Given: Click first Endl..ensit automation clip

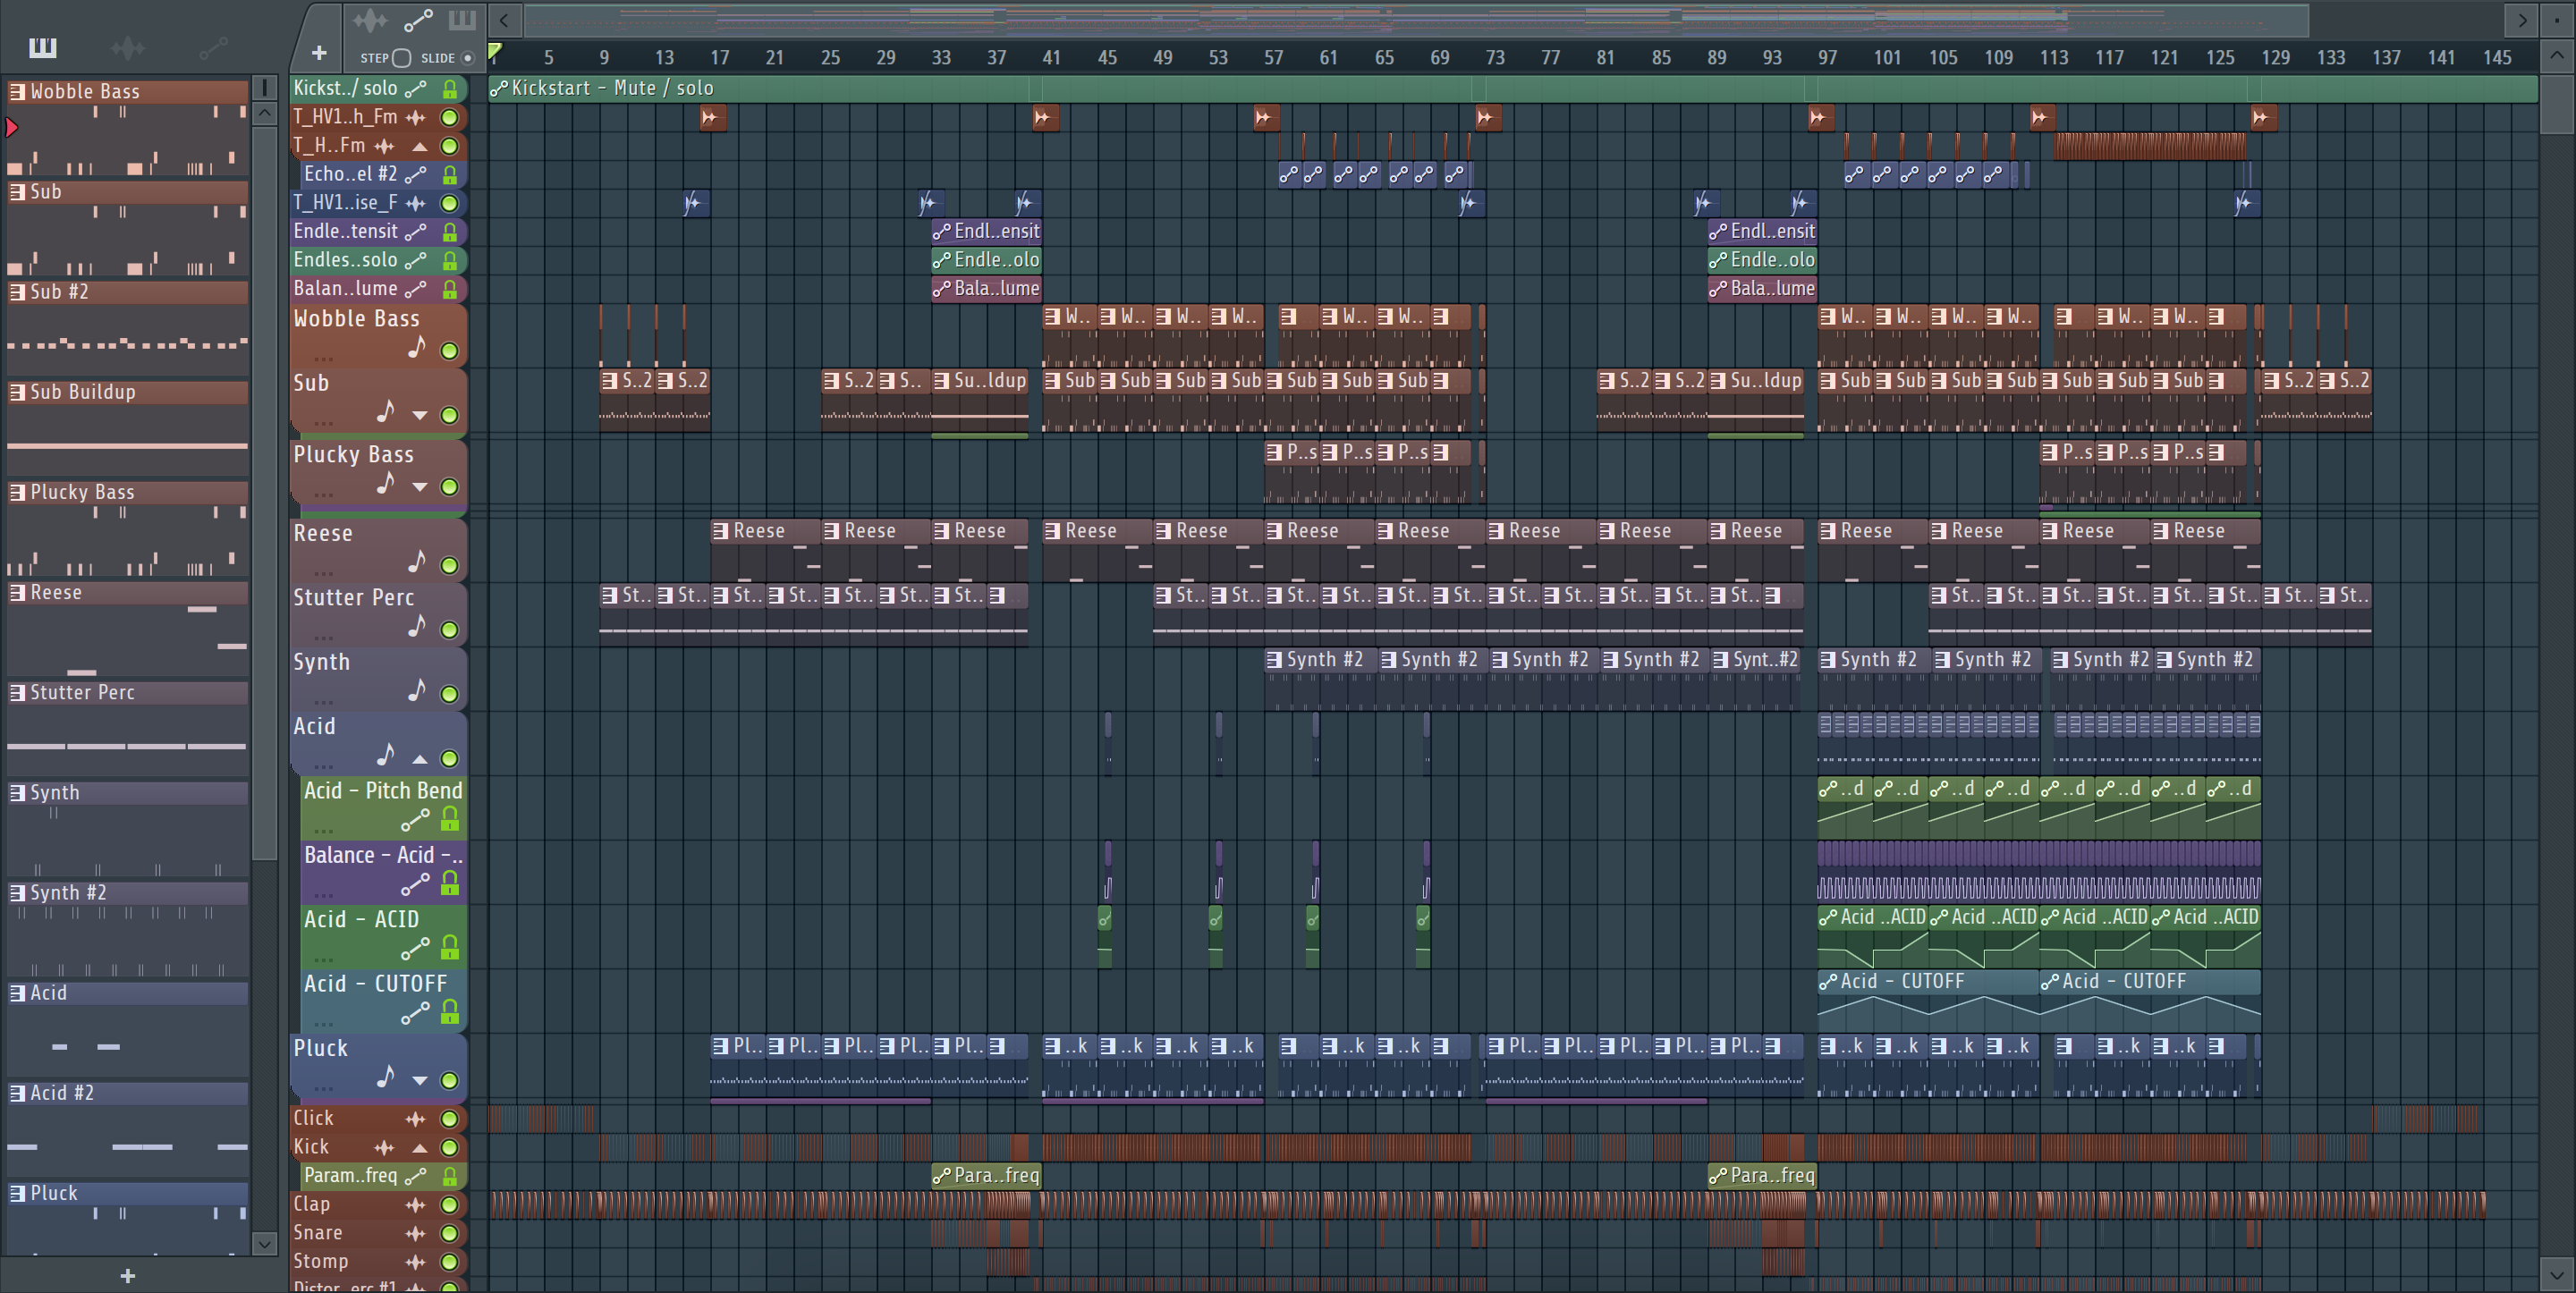Looking at the screenshot, I should pos(986,231).
